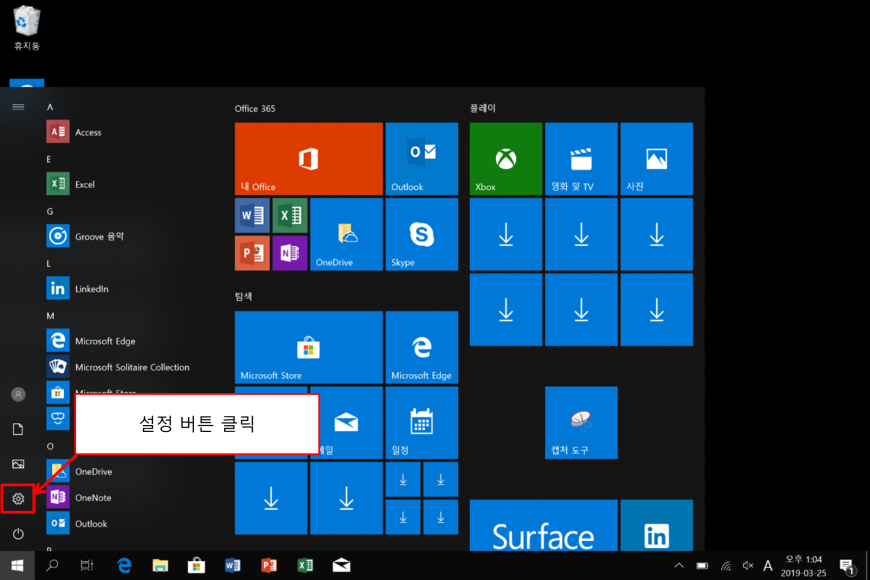Launch Edge from the taskbar

(x=124, y=566)
